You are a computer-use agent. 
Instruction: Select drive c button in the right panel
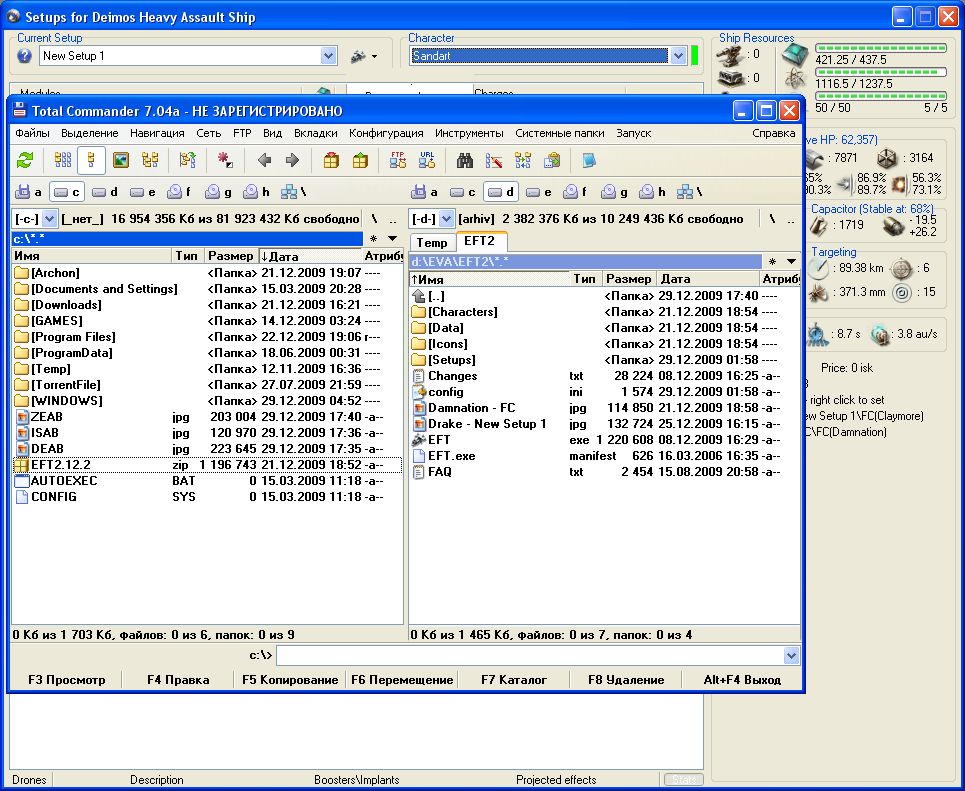[463, 192]
